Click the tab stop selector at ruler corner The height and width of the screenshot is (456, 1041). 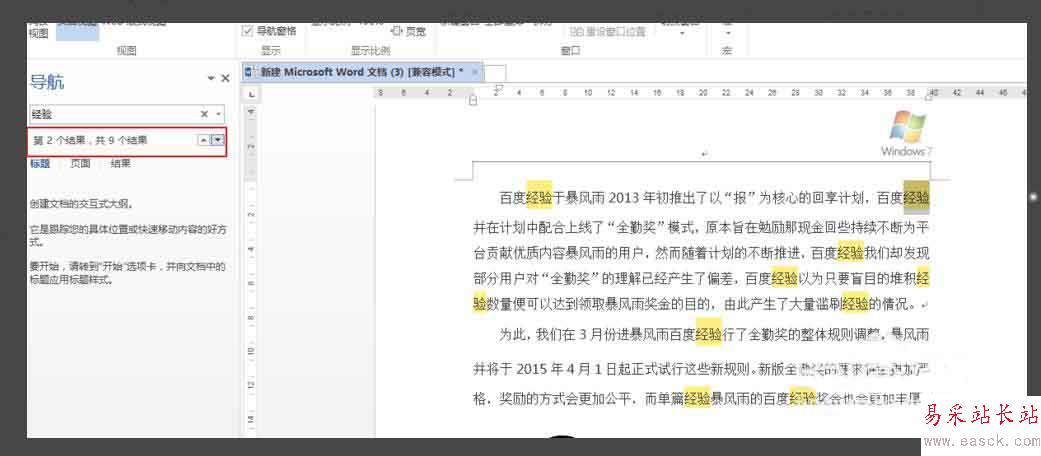tap(252, 93)
